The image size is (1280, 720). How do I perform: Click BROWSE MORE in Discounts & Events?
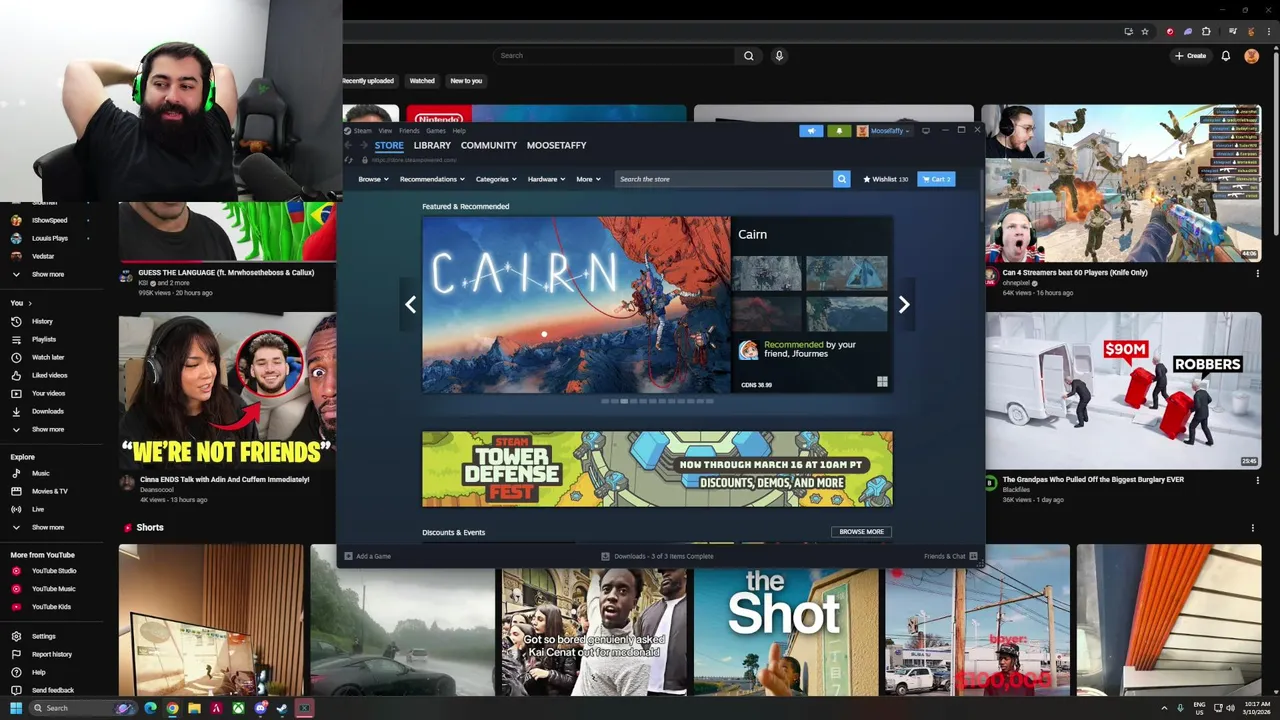pyautogui.click(x=861, y=532)
